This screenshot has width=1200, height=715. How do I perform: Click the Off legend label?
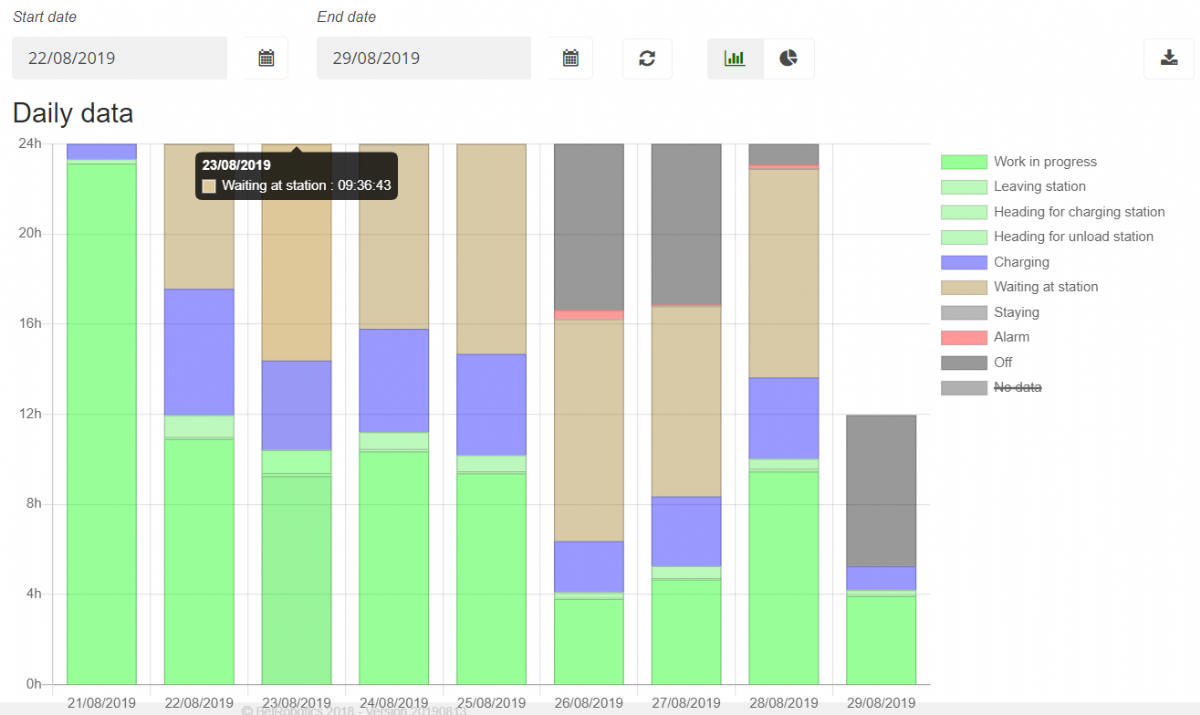1003,362
